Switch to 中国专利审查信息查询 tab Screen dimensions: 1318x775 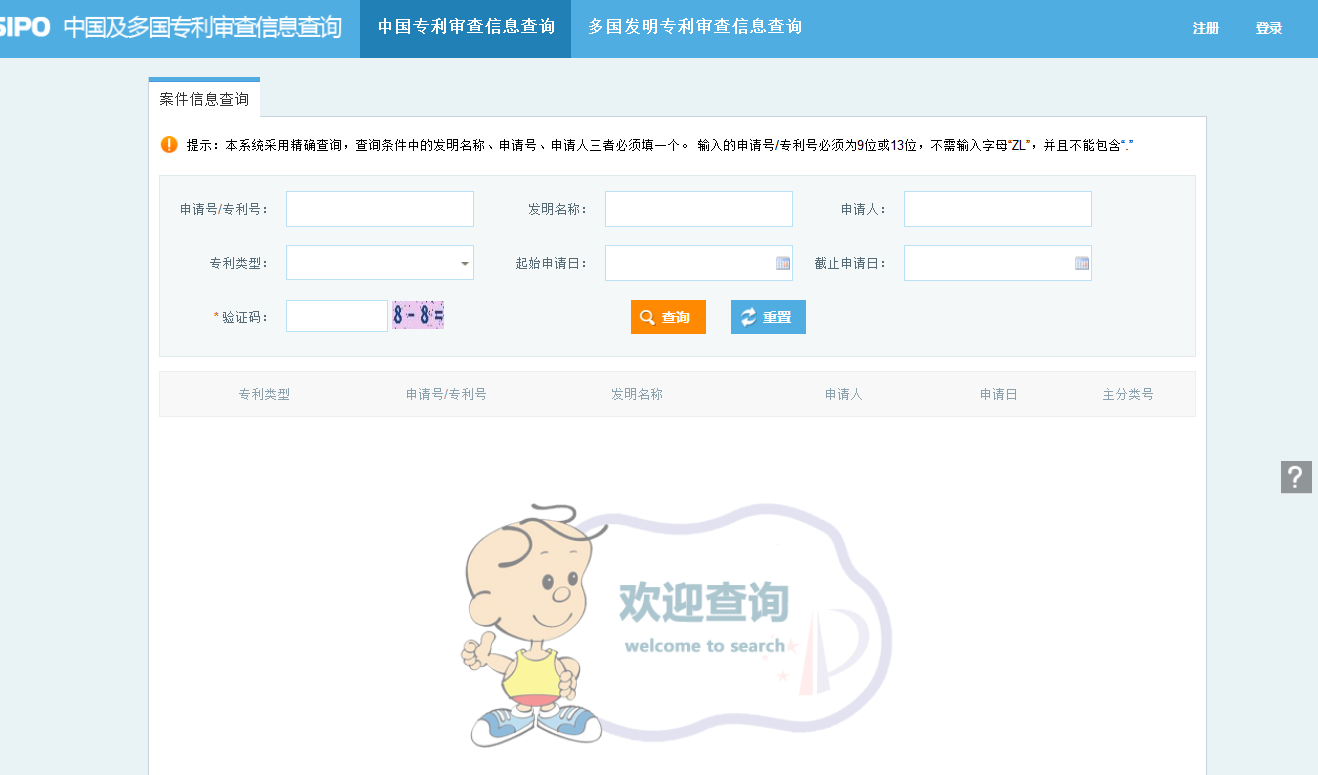tap(465, 27)
